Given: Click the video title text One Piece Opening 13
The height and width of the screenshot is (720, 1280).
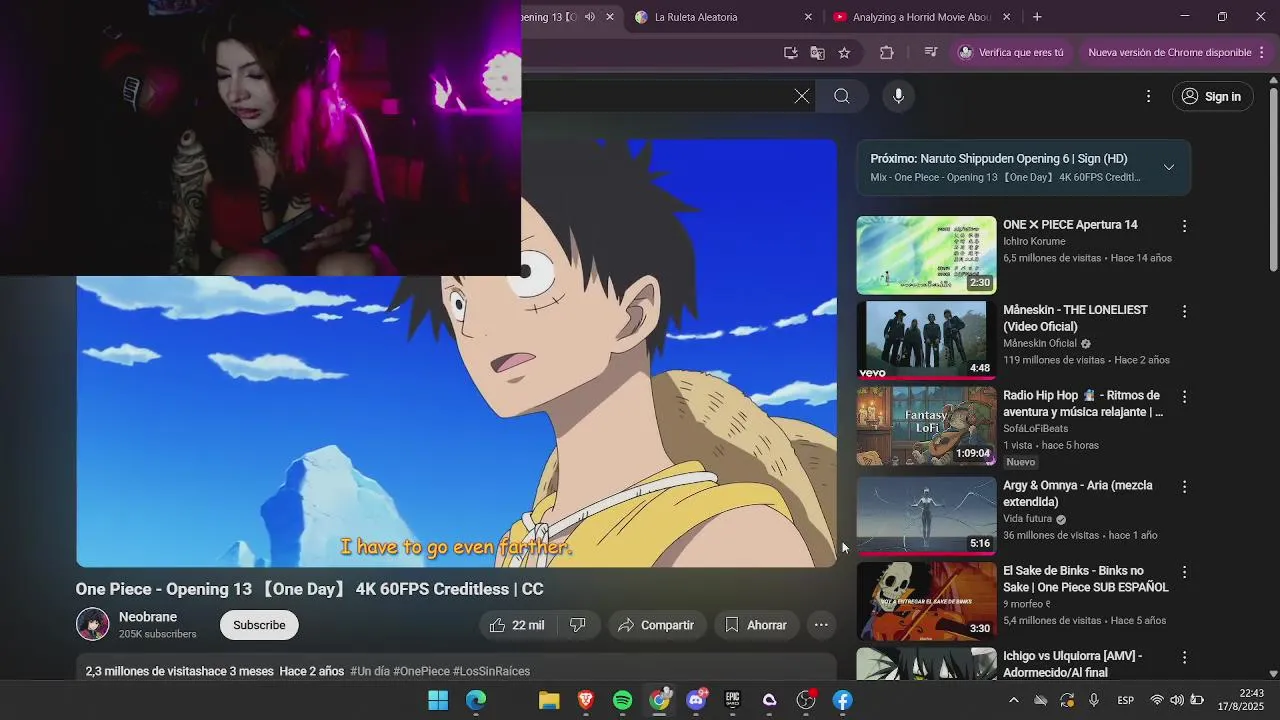Looking at the screenshot, I should tap(310, 589).
